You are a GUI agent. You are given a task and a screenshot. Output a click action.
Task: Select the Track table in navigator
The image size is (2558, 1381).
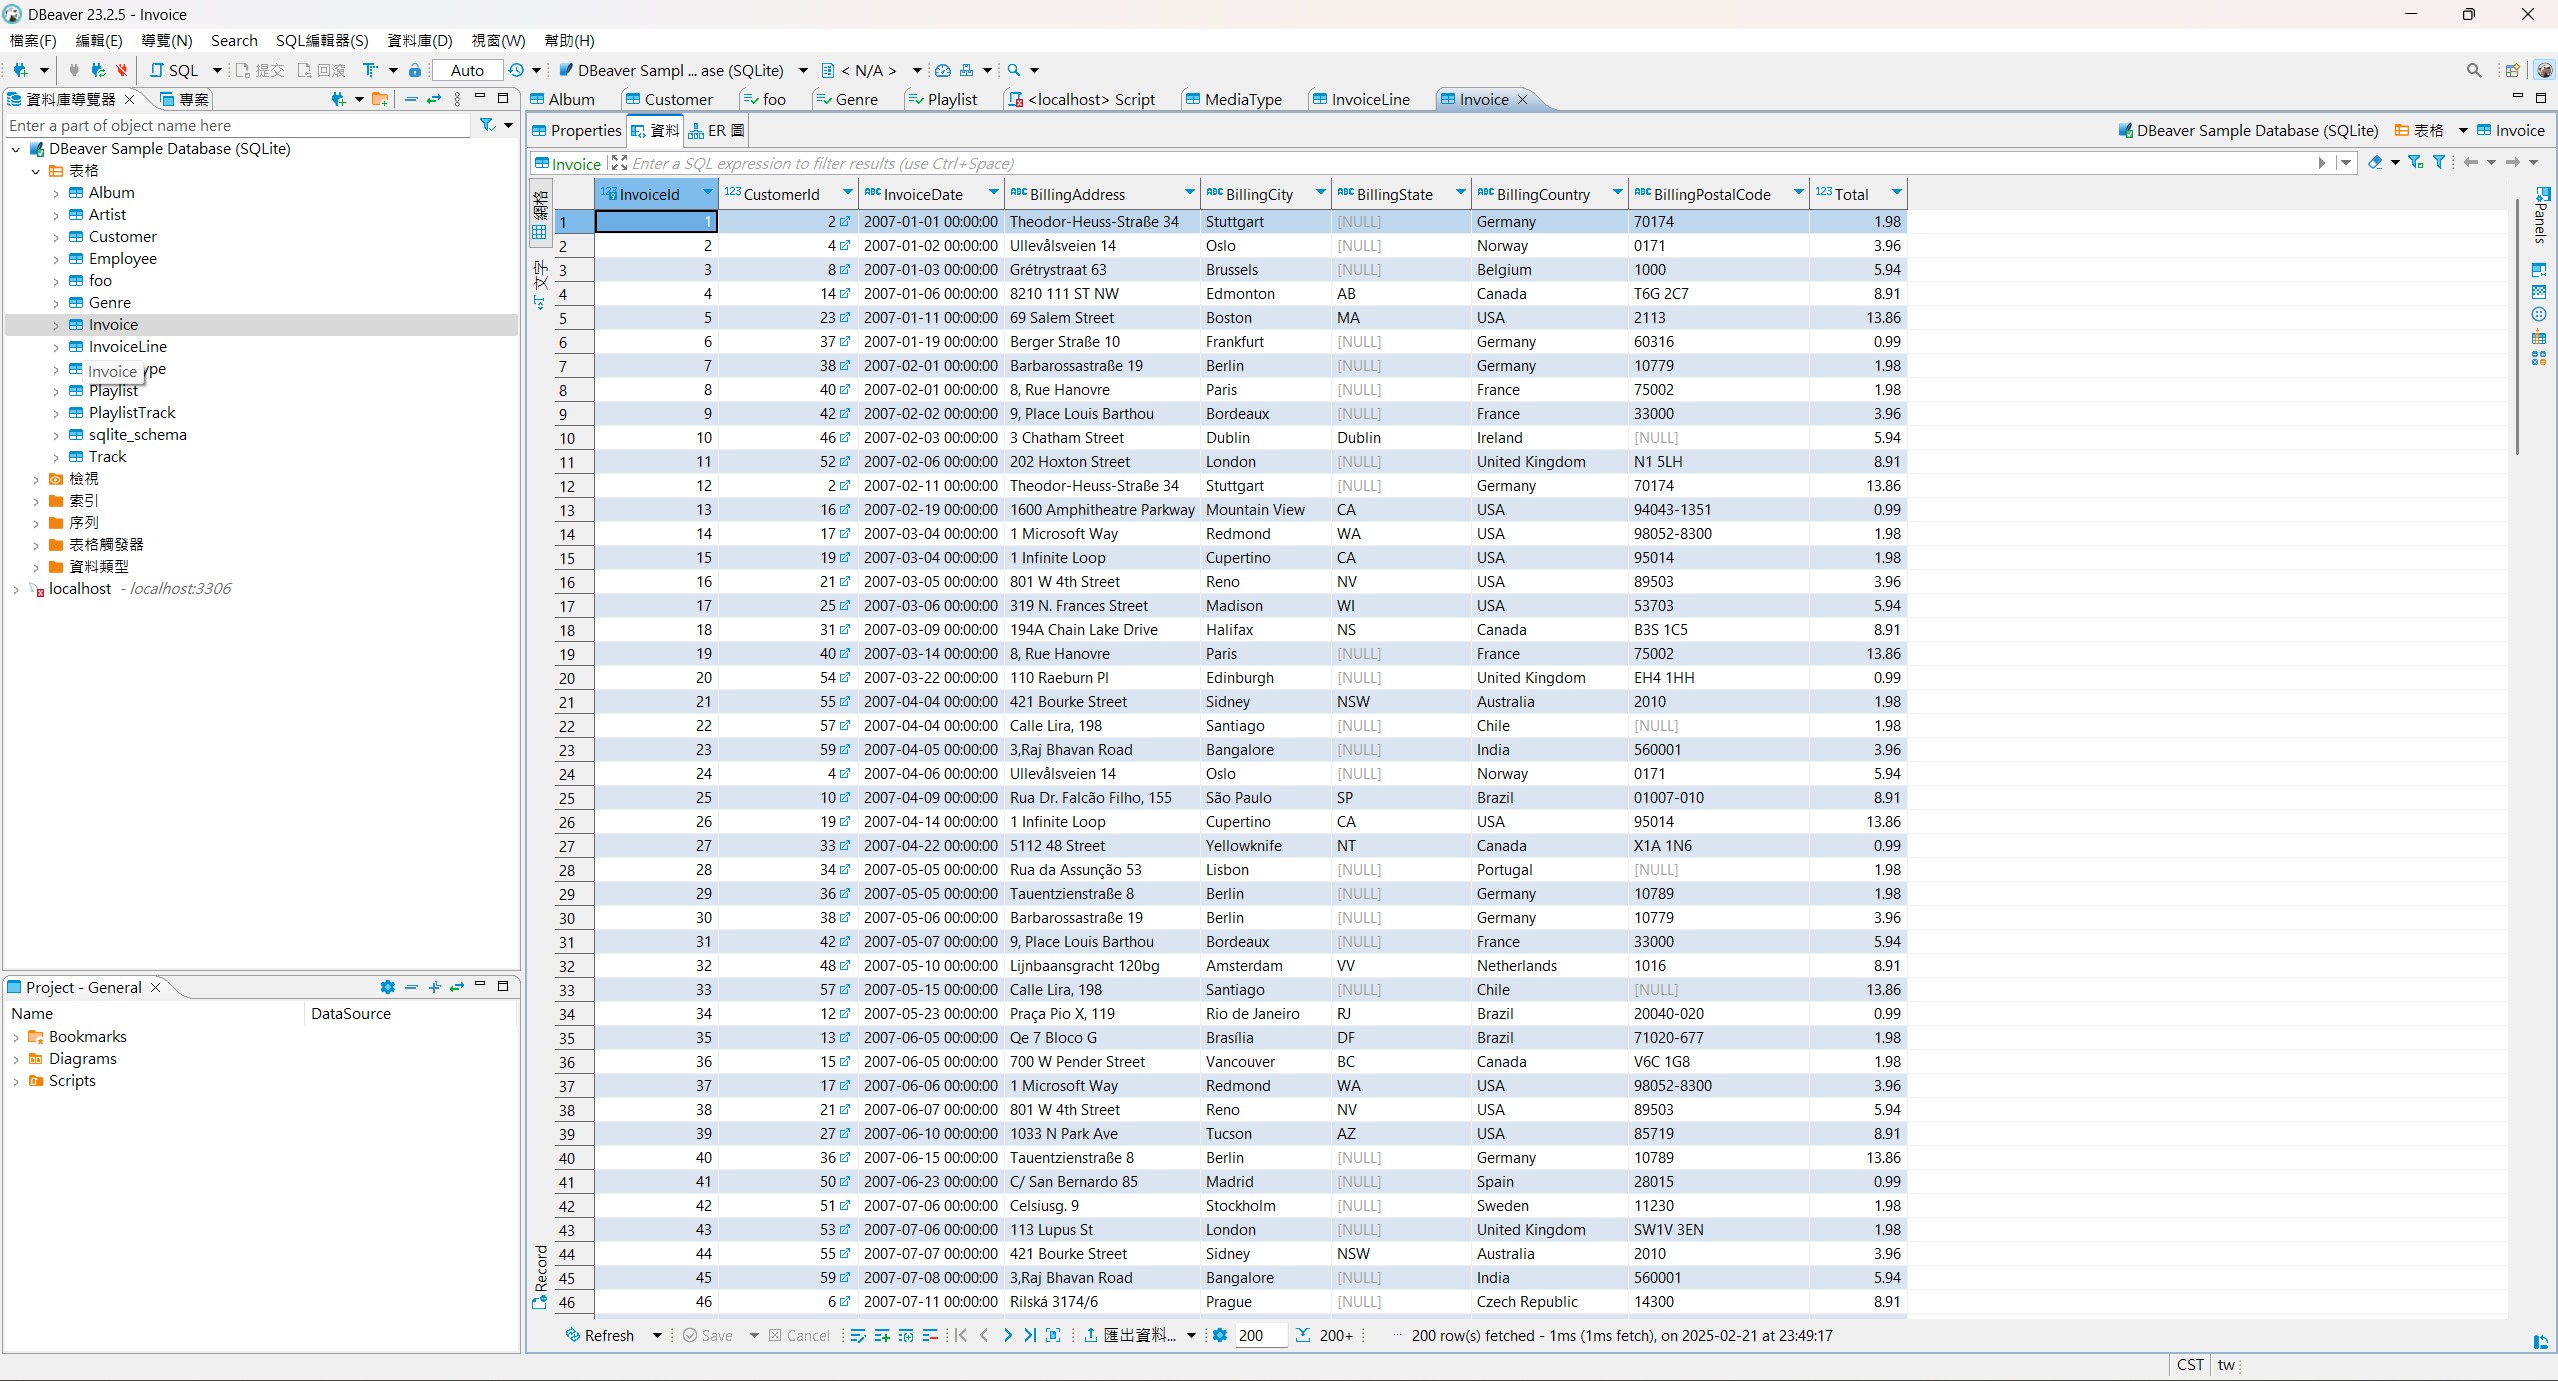click(x=107, y=456)
